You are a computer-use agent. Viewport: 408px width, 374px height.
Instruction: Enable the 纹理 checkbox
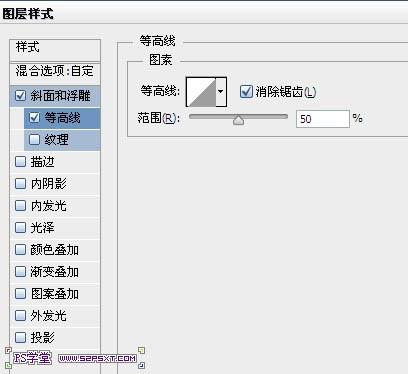34,140
